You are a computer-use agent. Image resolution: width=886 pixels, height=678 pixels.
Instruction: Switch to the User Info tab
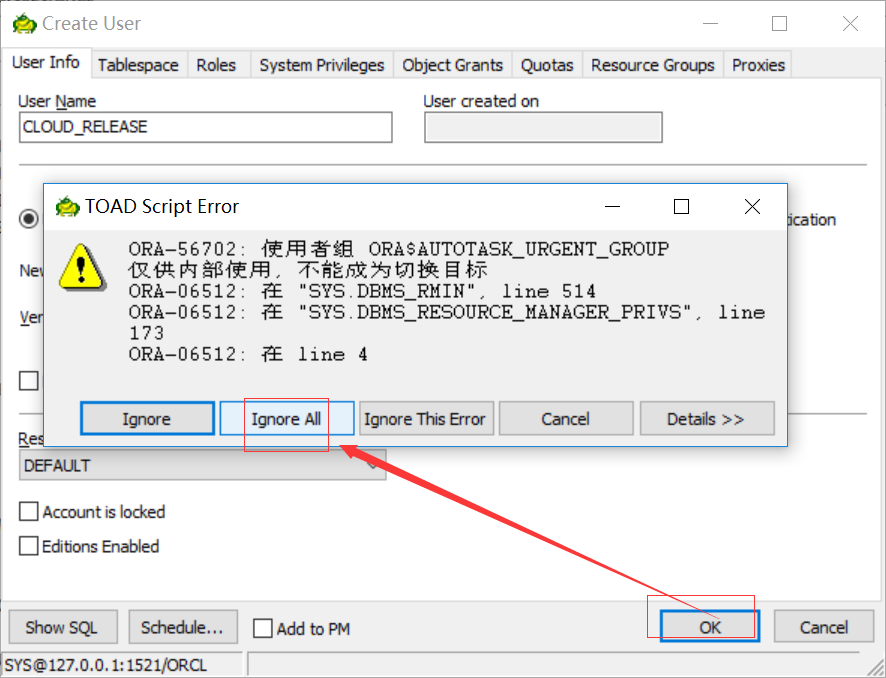pyautogui.click(x=46, y=63)
